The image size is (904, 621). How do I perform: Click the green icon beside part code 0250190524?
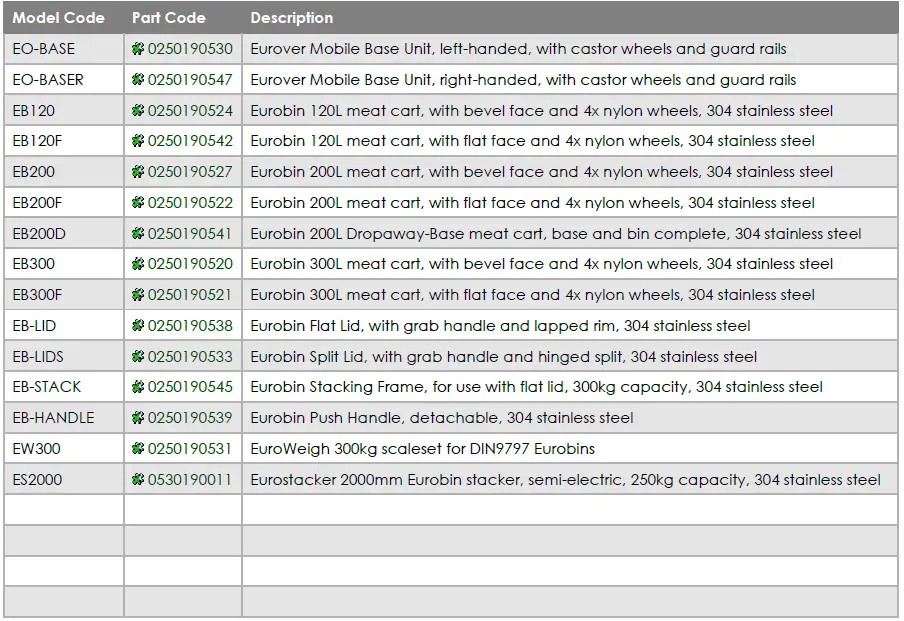(x=138, y=111)
